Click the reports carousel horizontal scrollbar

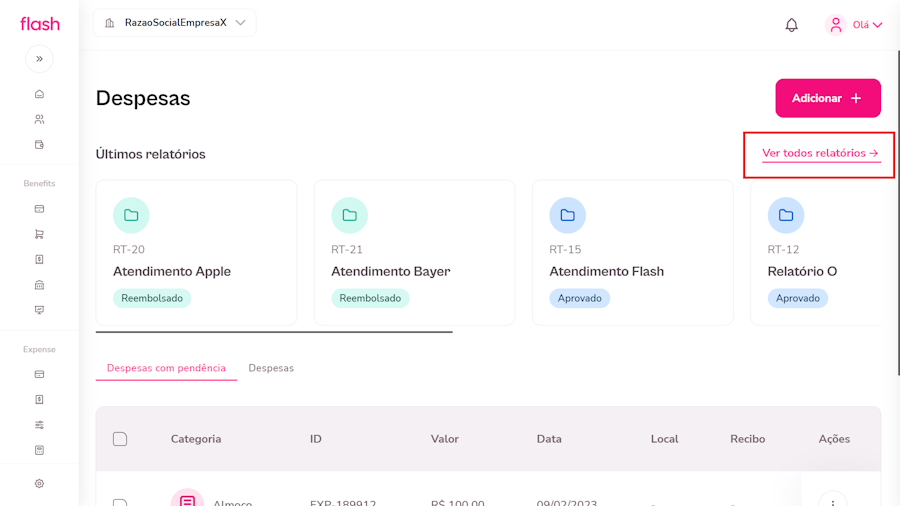[x=274, y=332]
